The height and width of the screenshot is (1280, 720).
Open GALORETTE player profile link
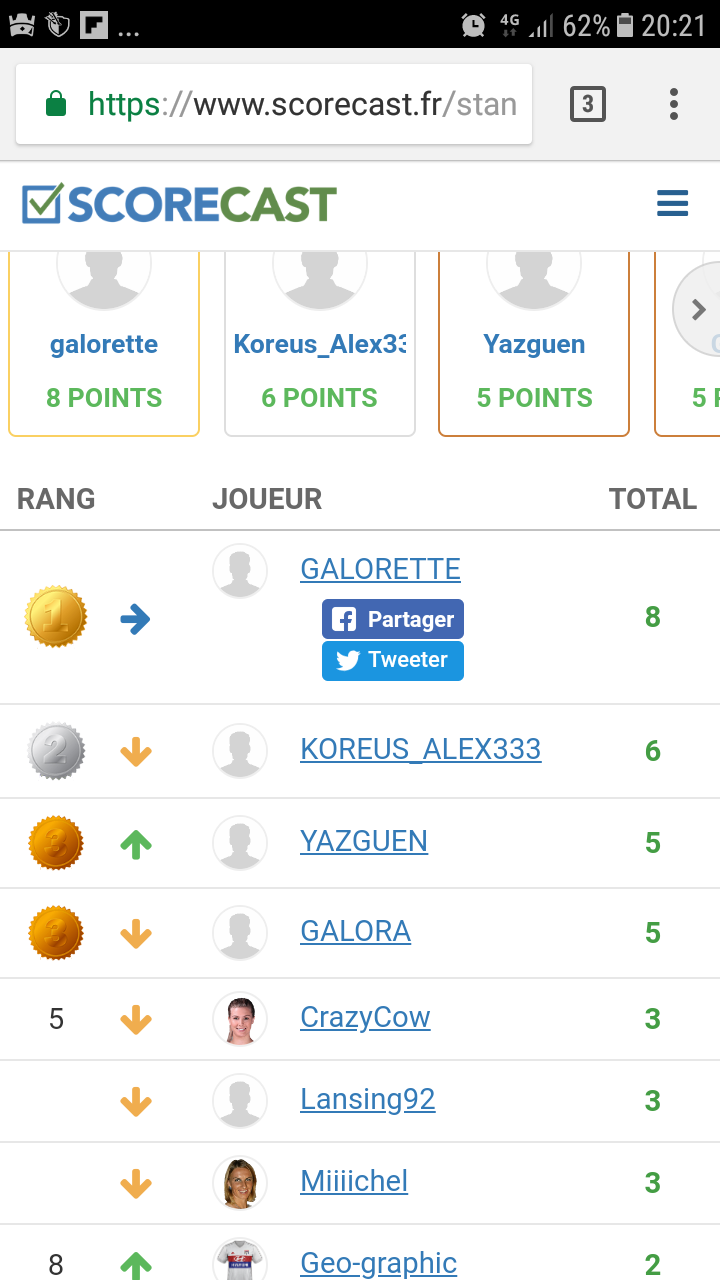click(x=380, y=569)
